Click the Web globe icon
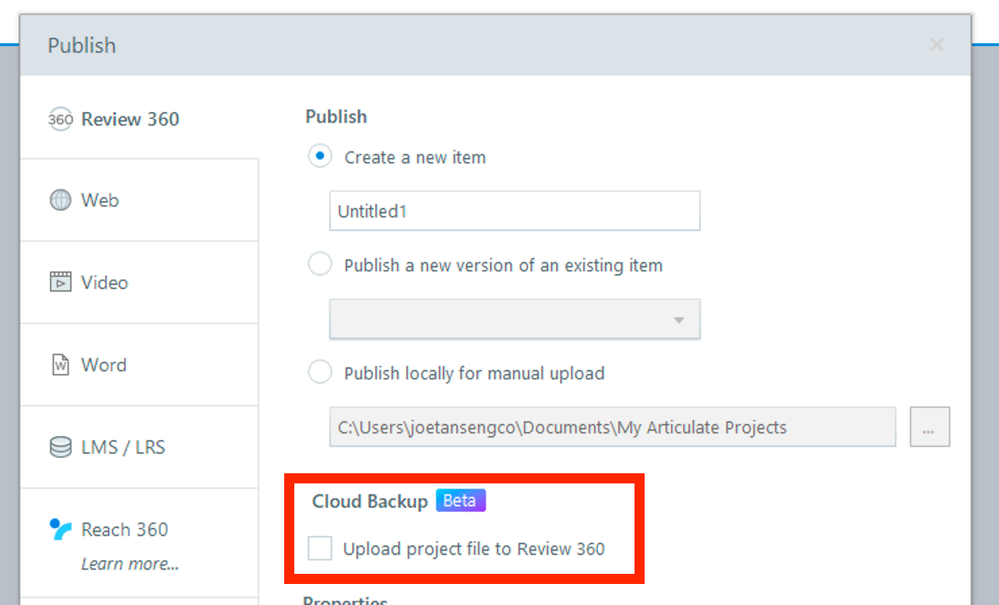This screenshot has height=605, width=999. pyautogui.click(x=61, y=200)
